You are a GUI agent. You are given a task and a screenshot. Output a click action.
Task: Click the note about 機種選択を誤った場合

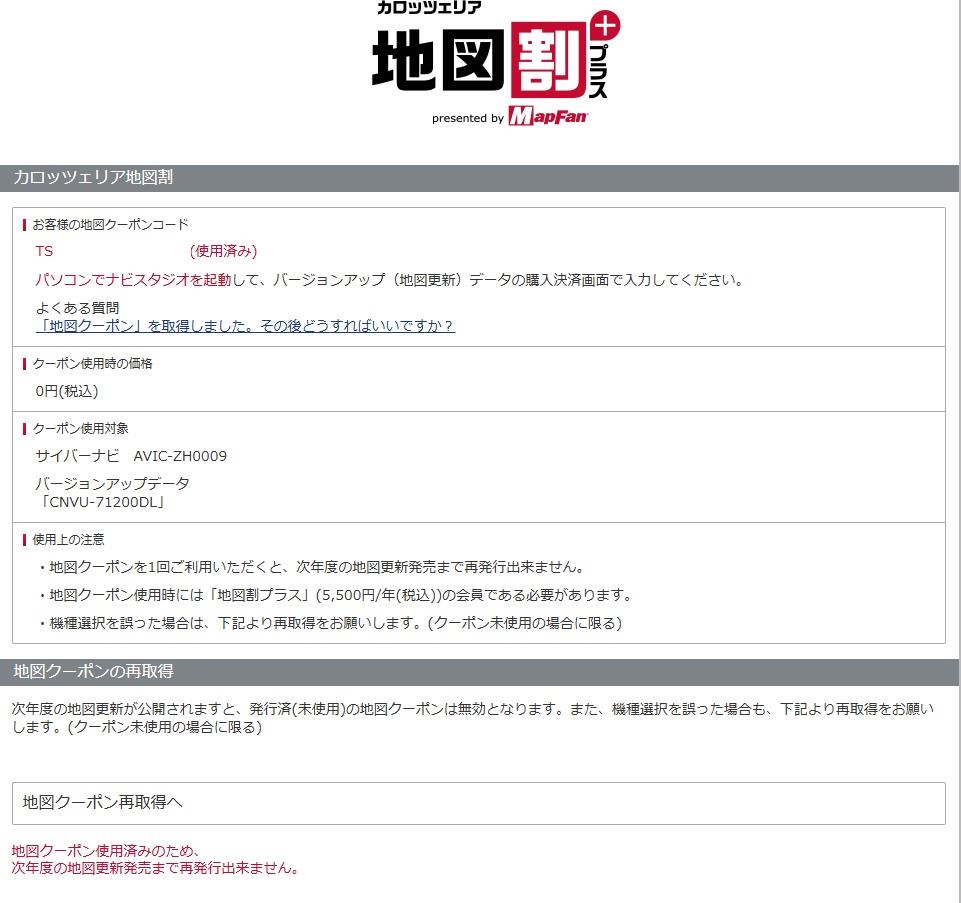330,623
